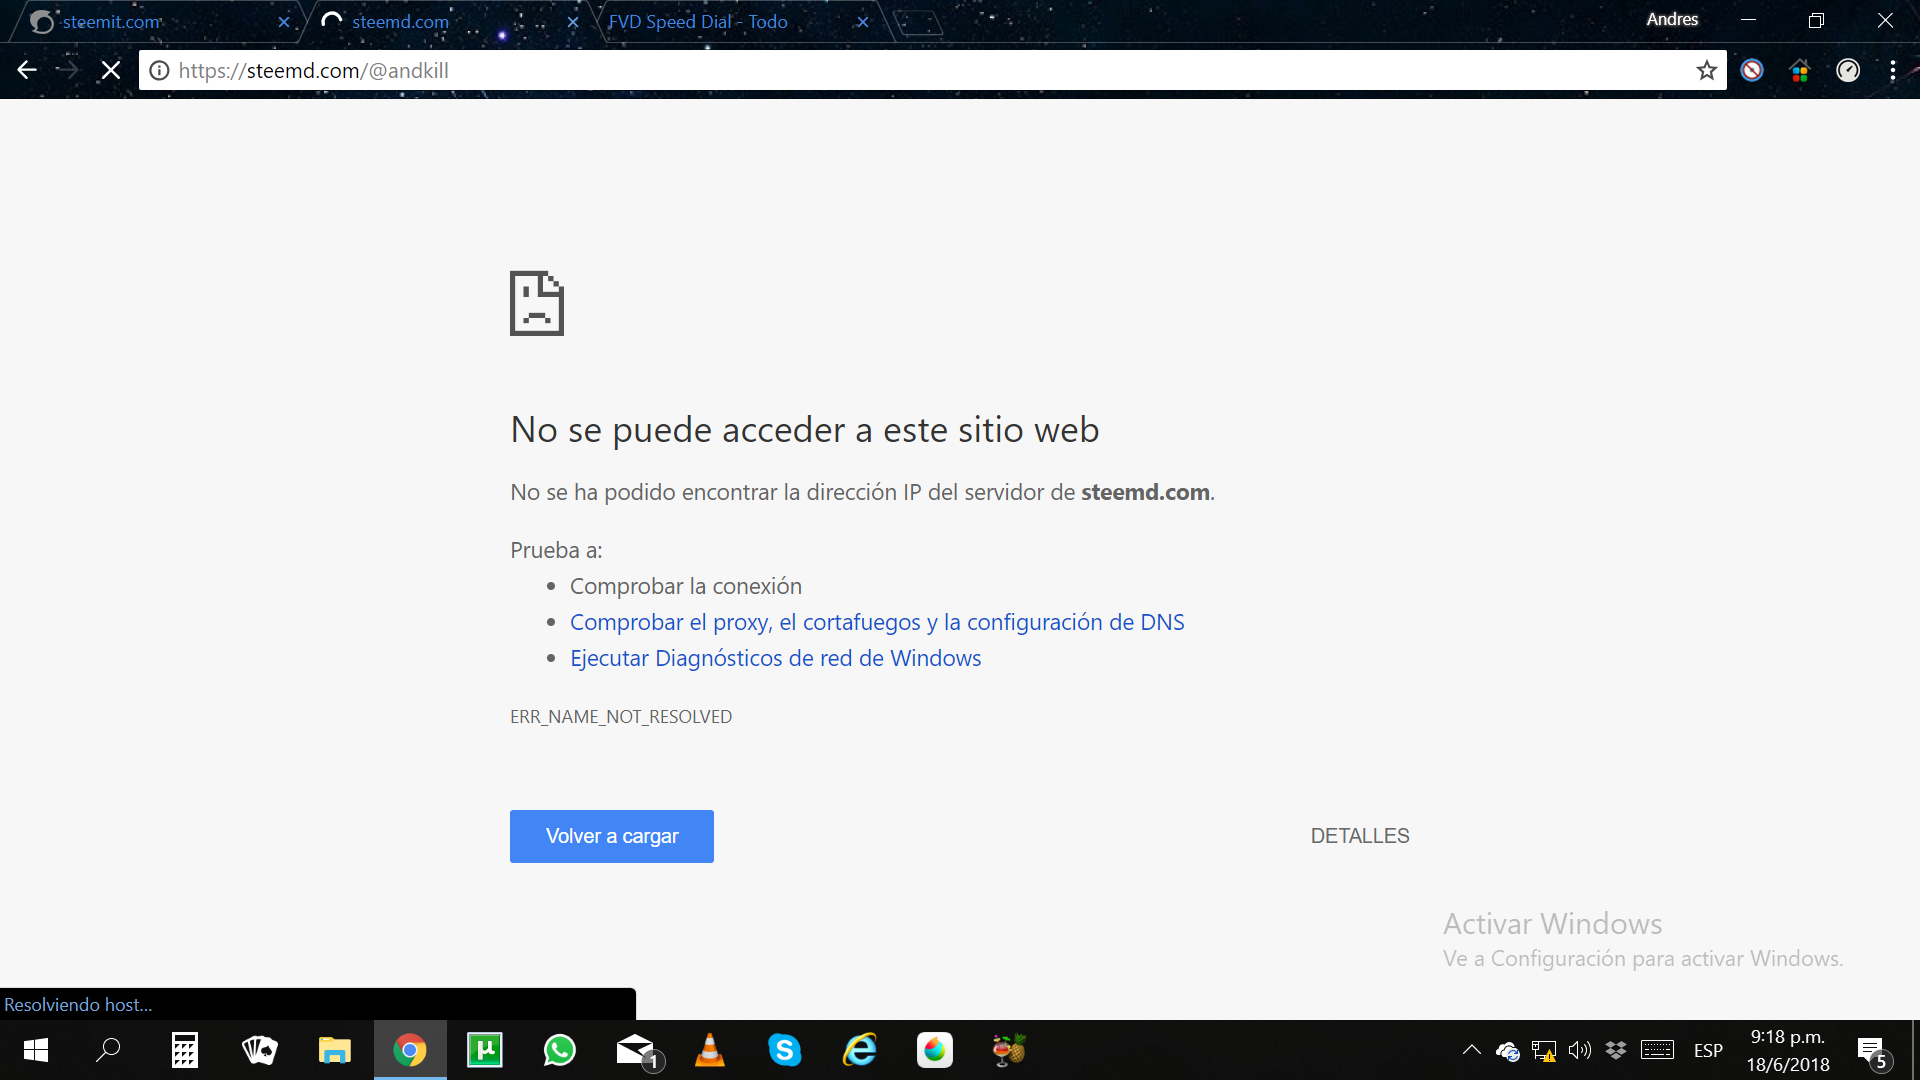The height and width of the screenshot is (1080, 1920).
Task: Close the steemd.com tab
Action: (x=573, y=22)
